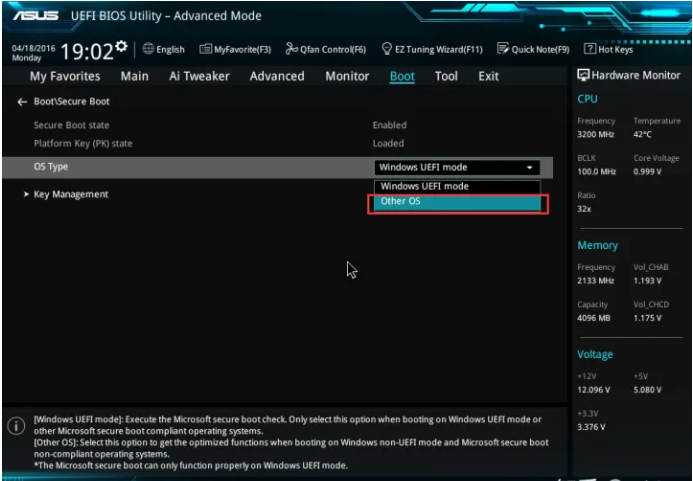Click the Enabled value of Secure Boot state
The width and height of the screenshot is (693, 481).
(x=389, y=125)
